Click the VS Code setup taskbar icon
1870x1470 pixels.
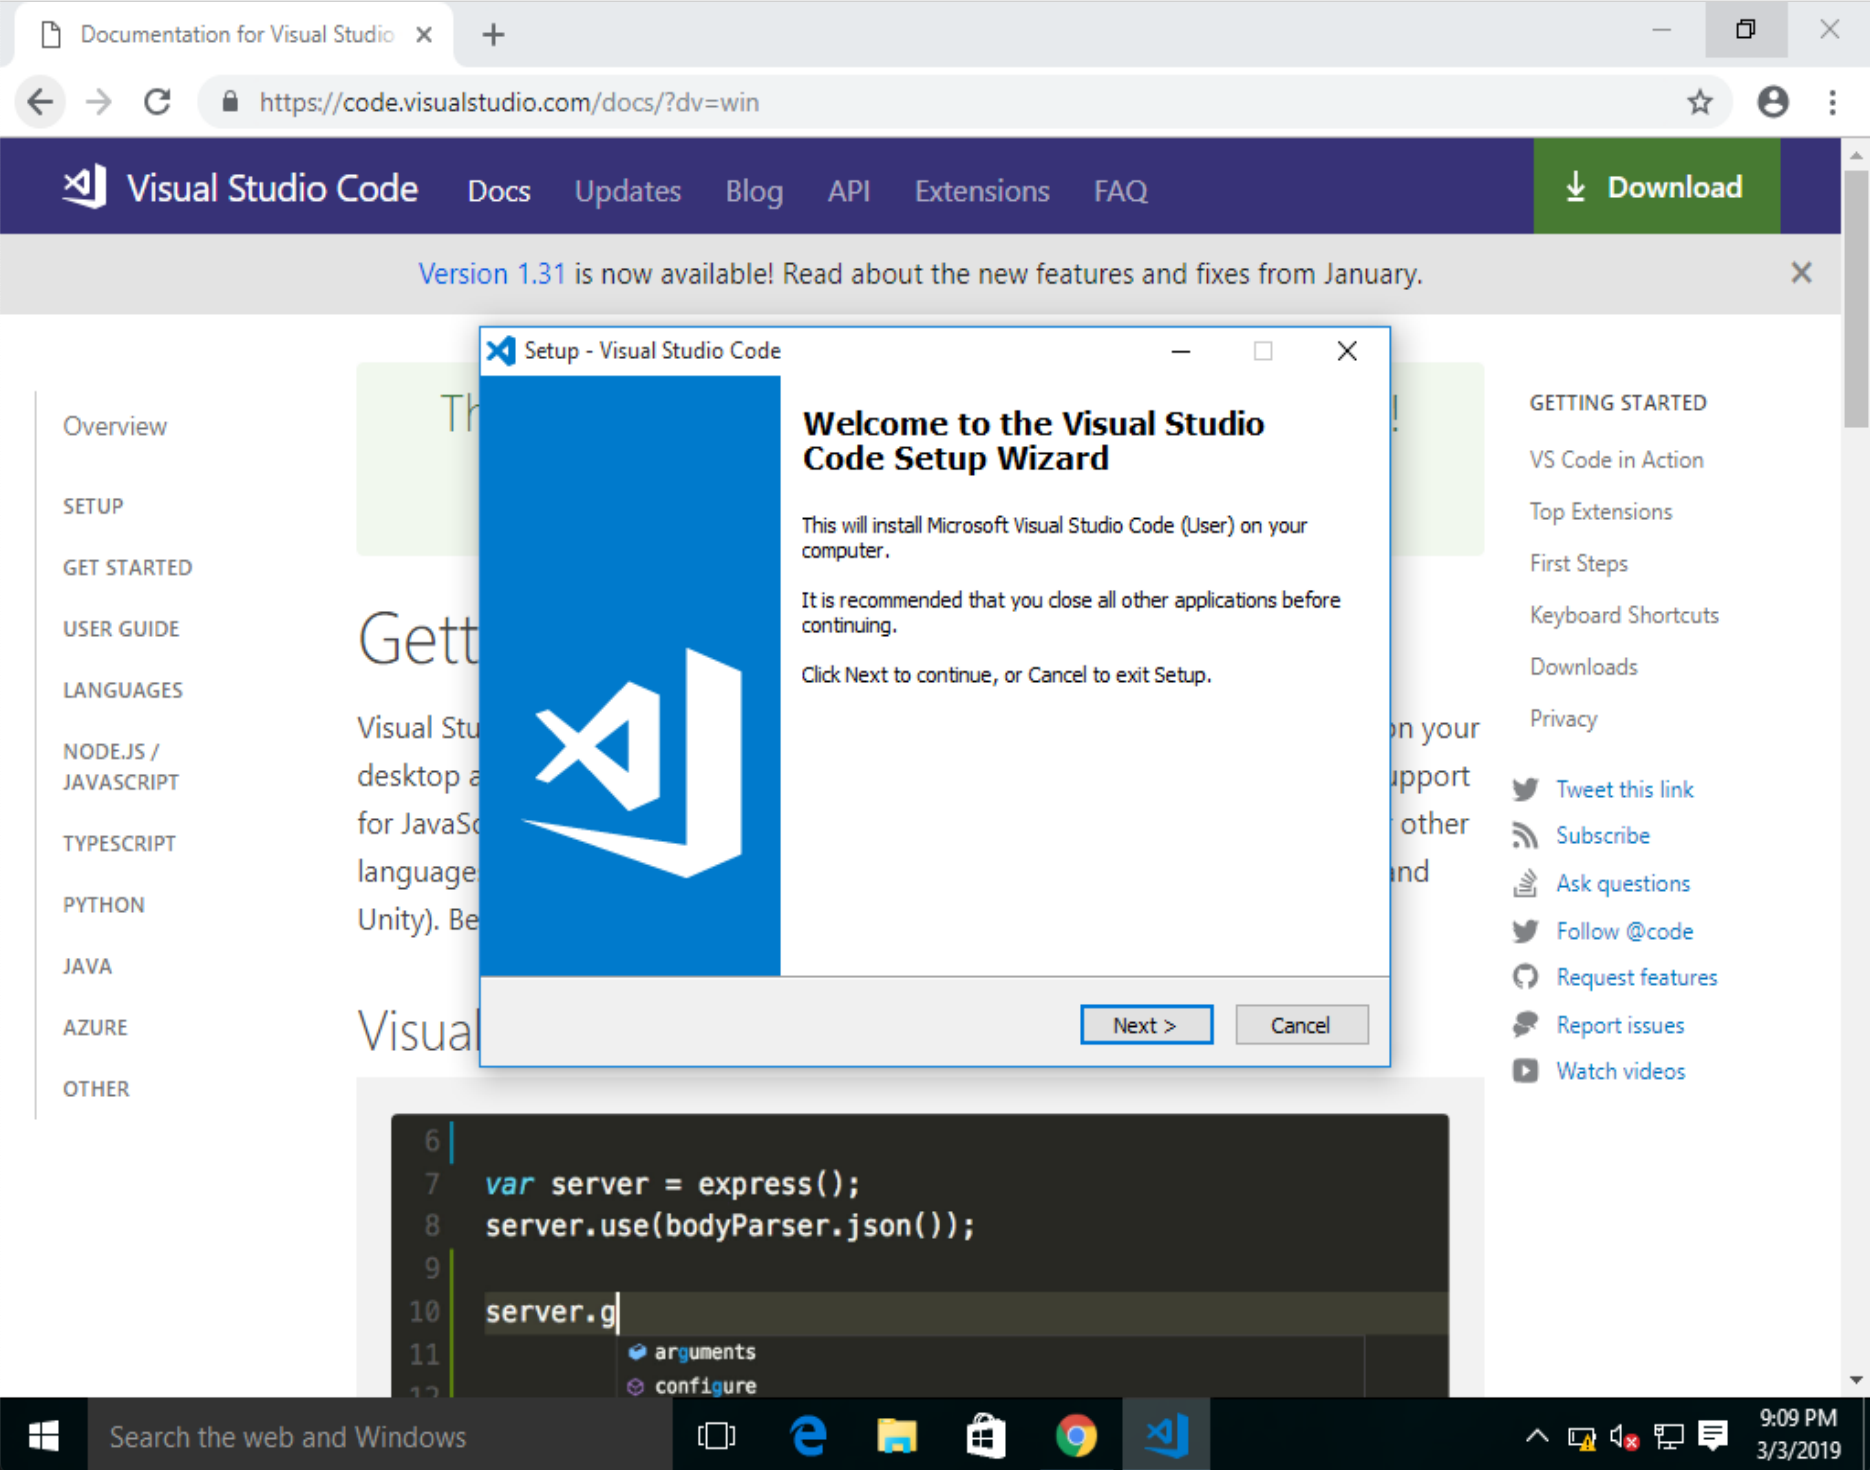pyautogui.click(x=1166, y=1436)
